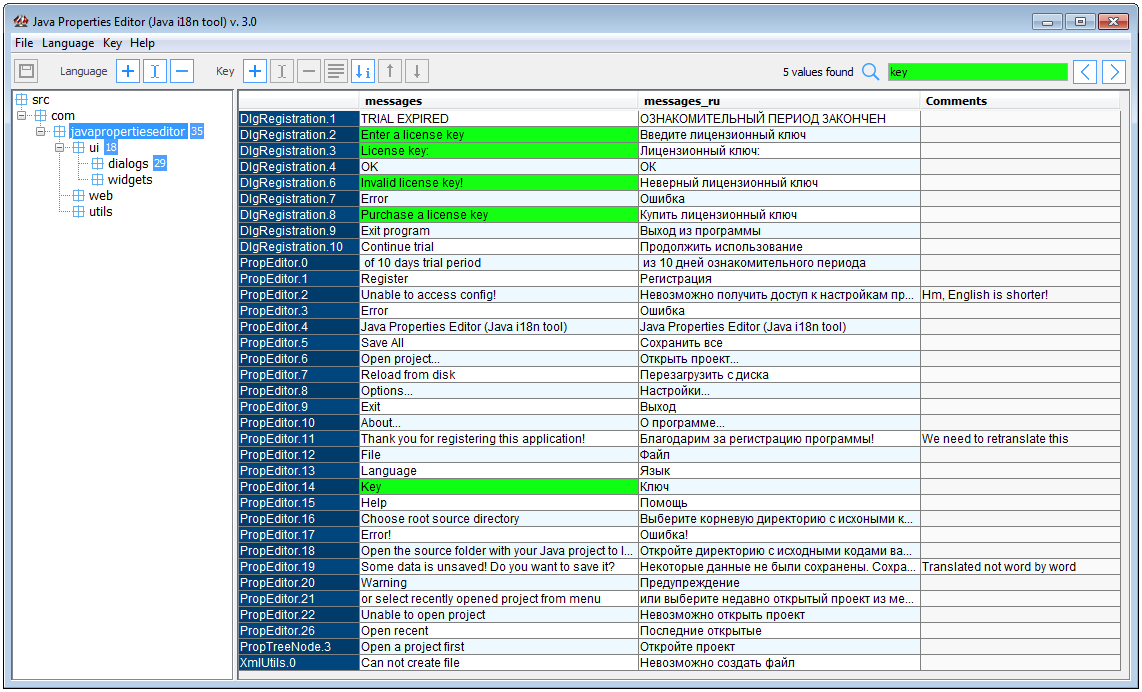Screen dimensions: 1142x692
Task: Click the 'Hm, English is shorter!' comment
Action: click(x=1020, y=295)
